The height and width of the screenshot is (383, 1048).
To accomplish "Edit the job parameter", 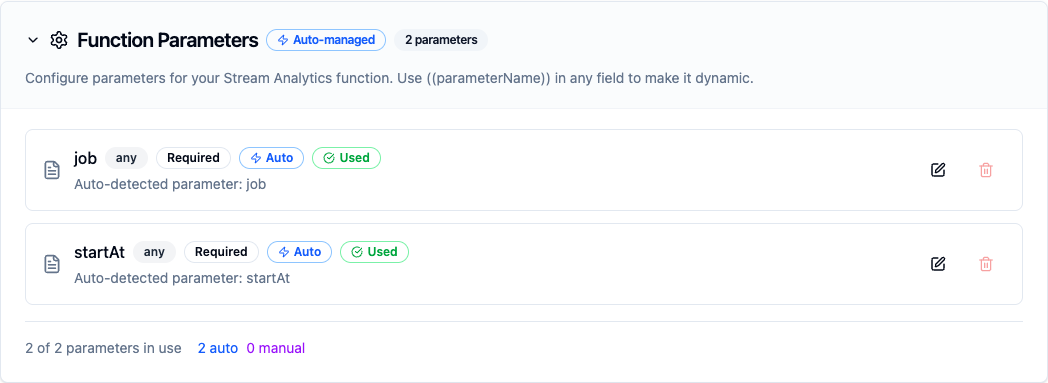I will point(938,170).
